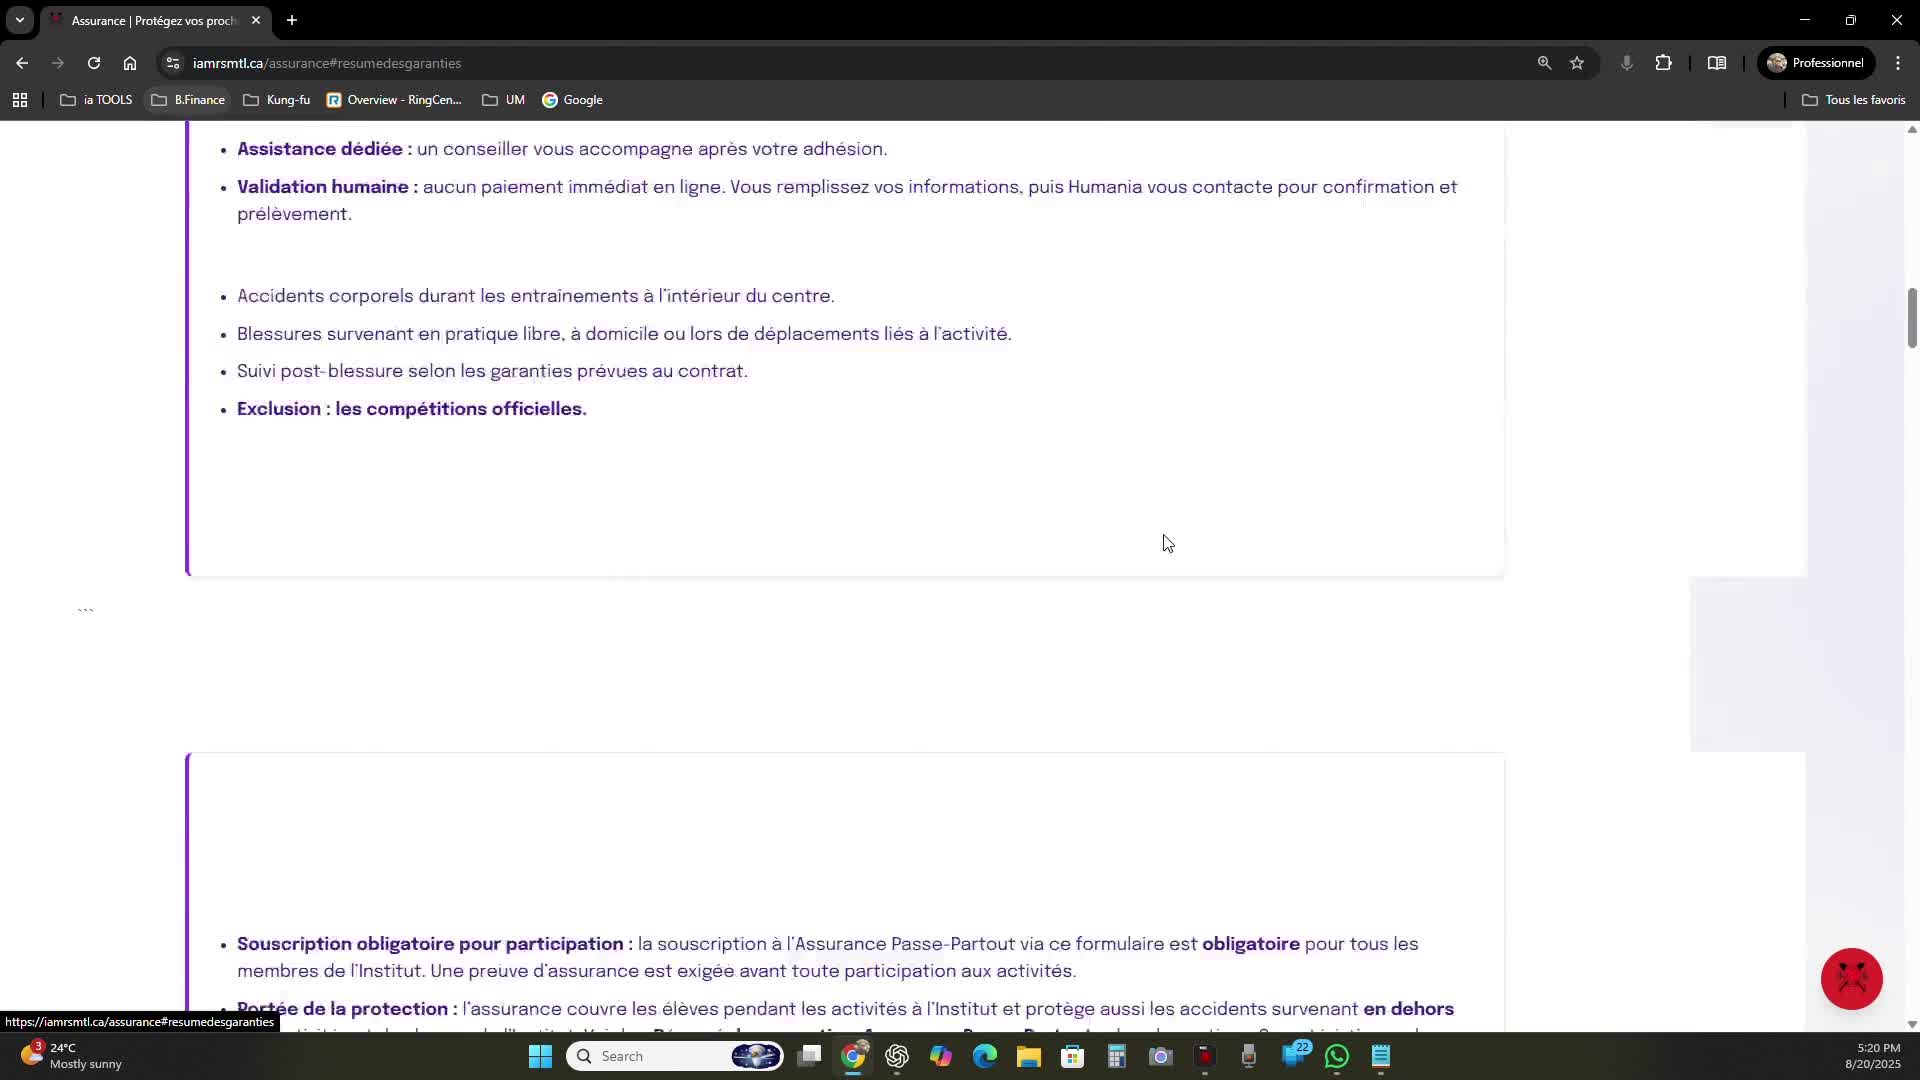
Task: Click the zoom magnifier icon in address bar
Action: coord(1545,63)
